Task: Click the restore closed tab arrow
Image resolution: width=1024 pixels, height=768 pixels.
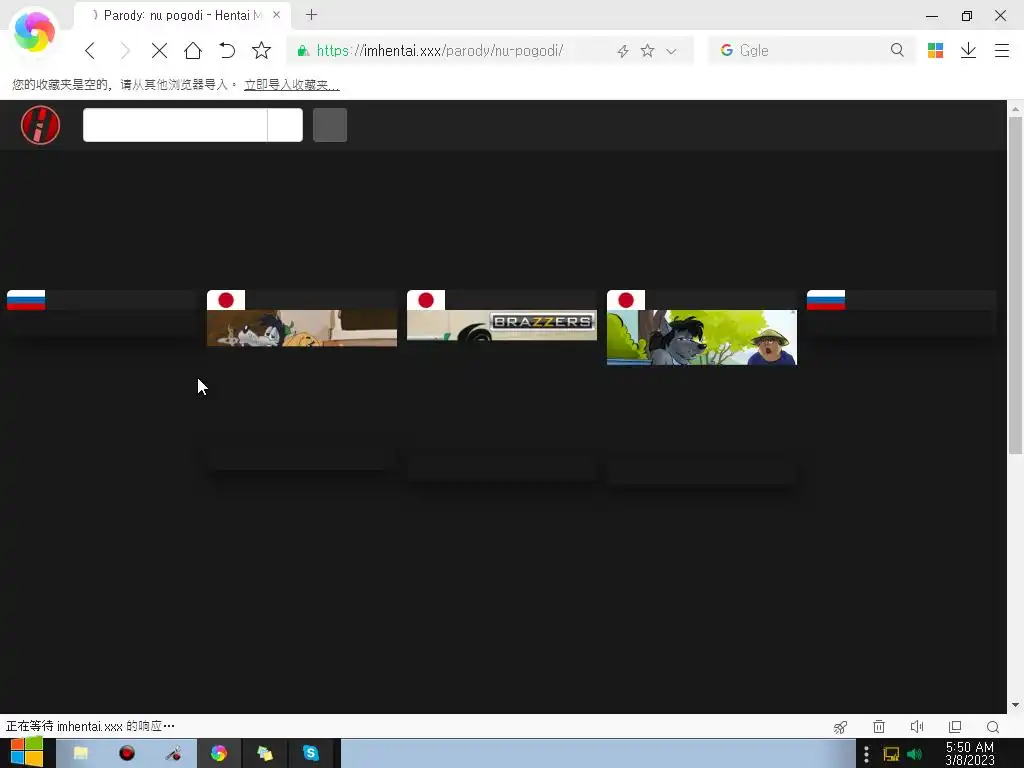Action: point(227,51)
